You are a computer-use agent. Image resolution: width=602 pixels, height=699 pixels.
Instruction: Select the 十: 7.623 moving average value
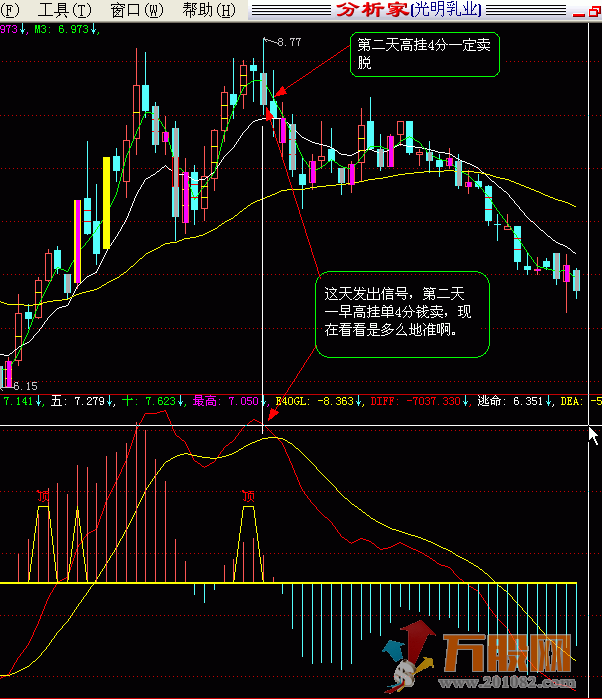153,401
